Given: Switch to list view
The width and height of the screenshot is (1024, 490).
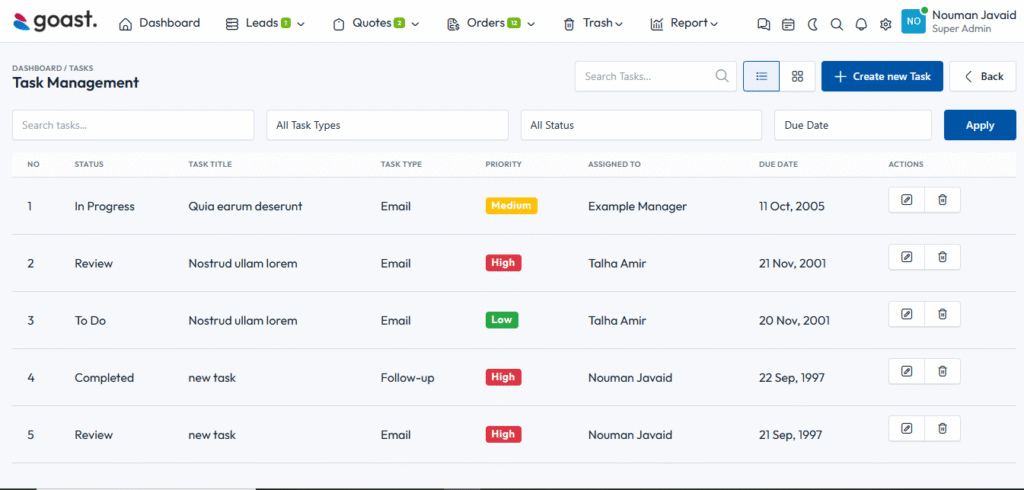Looking at the screenshot, I should [x=761, y=76].
